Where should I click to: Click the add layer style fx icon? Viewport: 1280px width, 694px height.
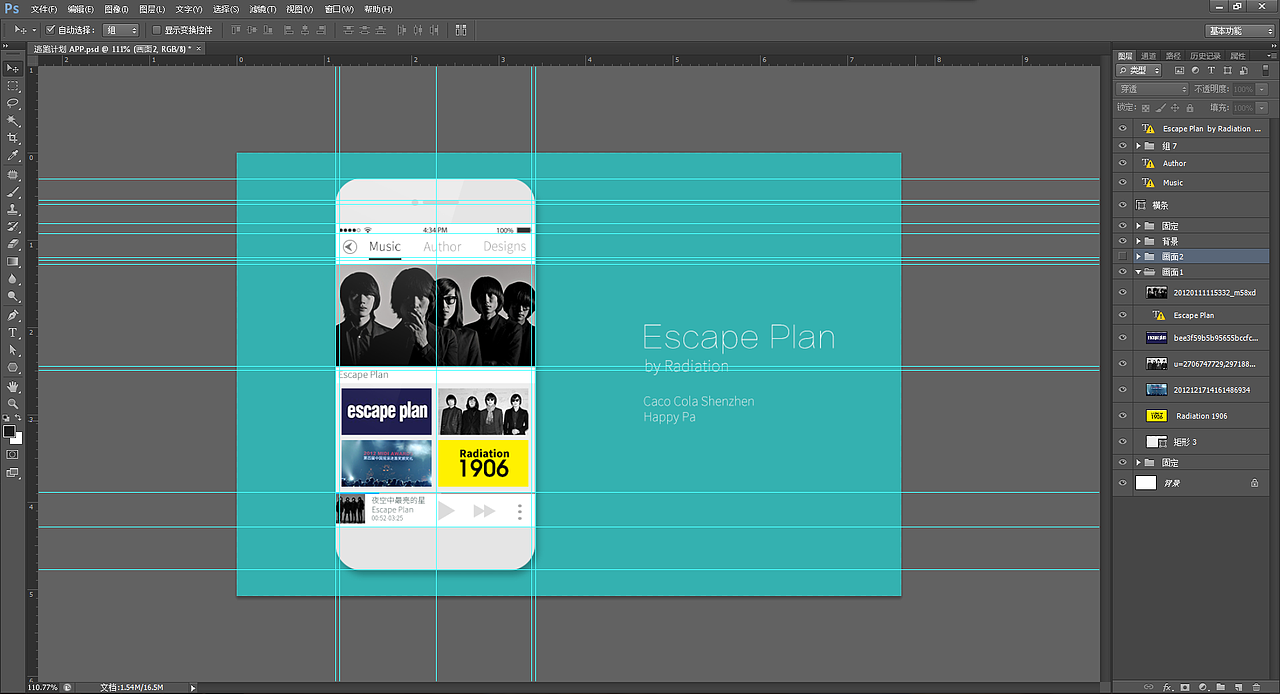click(1168, 687)
